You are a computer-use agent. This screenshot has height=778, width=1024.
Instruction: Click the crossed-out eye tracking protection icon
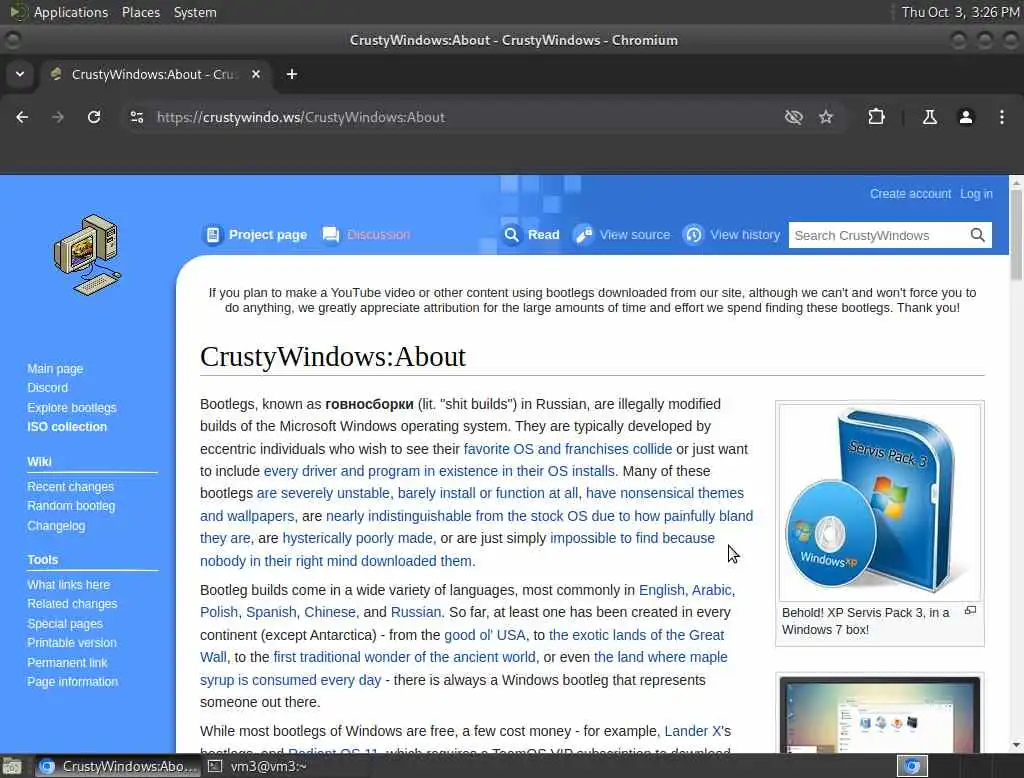coord(793,117)
